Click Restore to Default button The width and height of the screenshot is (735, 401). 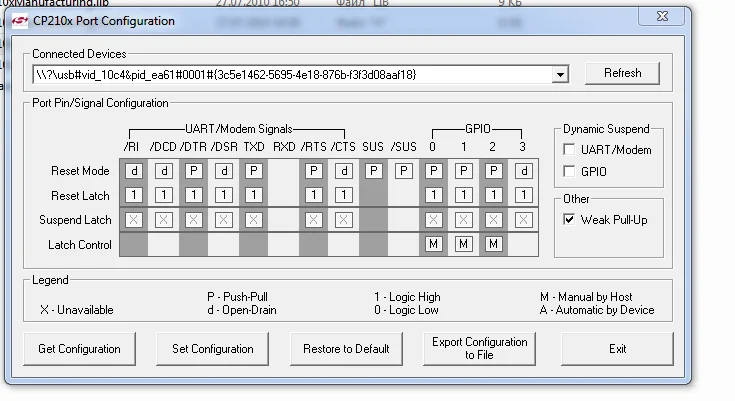click(x=345, y=349)
